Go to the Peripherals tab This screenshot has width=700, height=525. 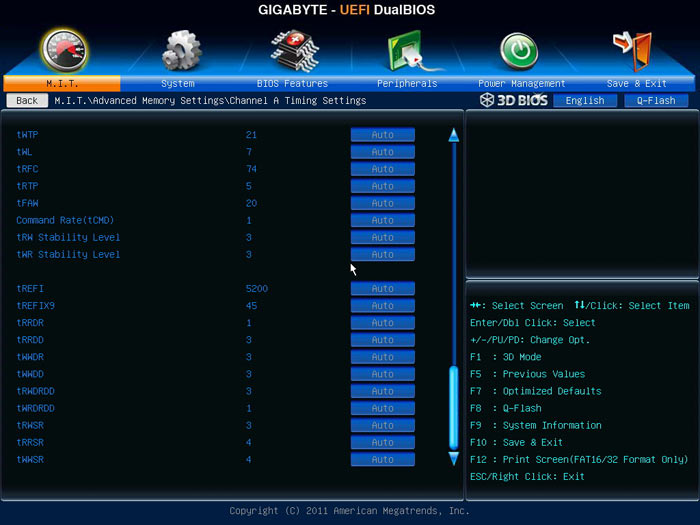pyautogui.click(x=407, y=83)
